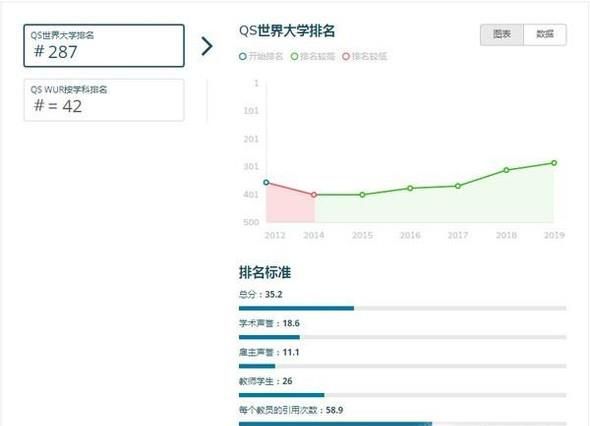Click the 学术声誉：18.6 label
The image size is (590, 426).
[x=269, y=323]
